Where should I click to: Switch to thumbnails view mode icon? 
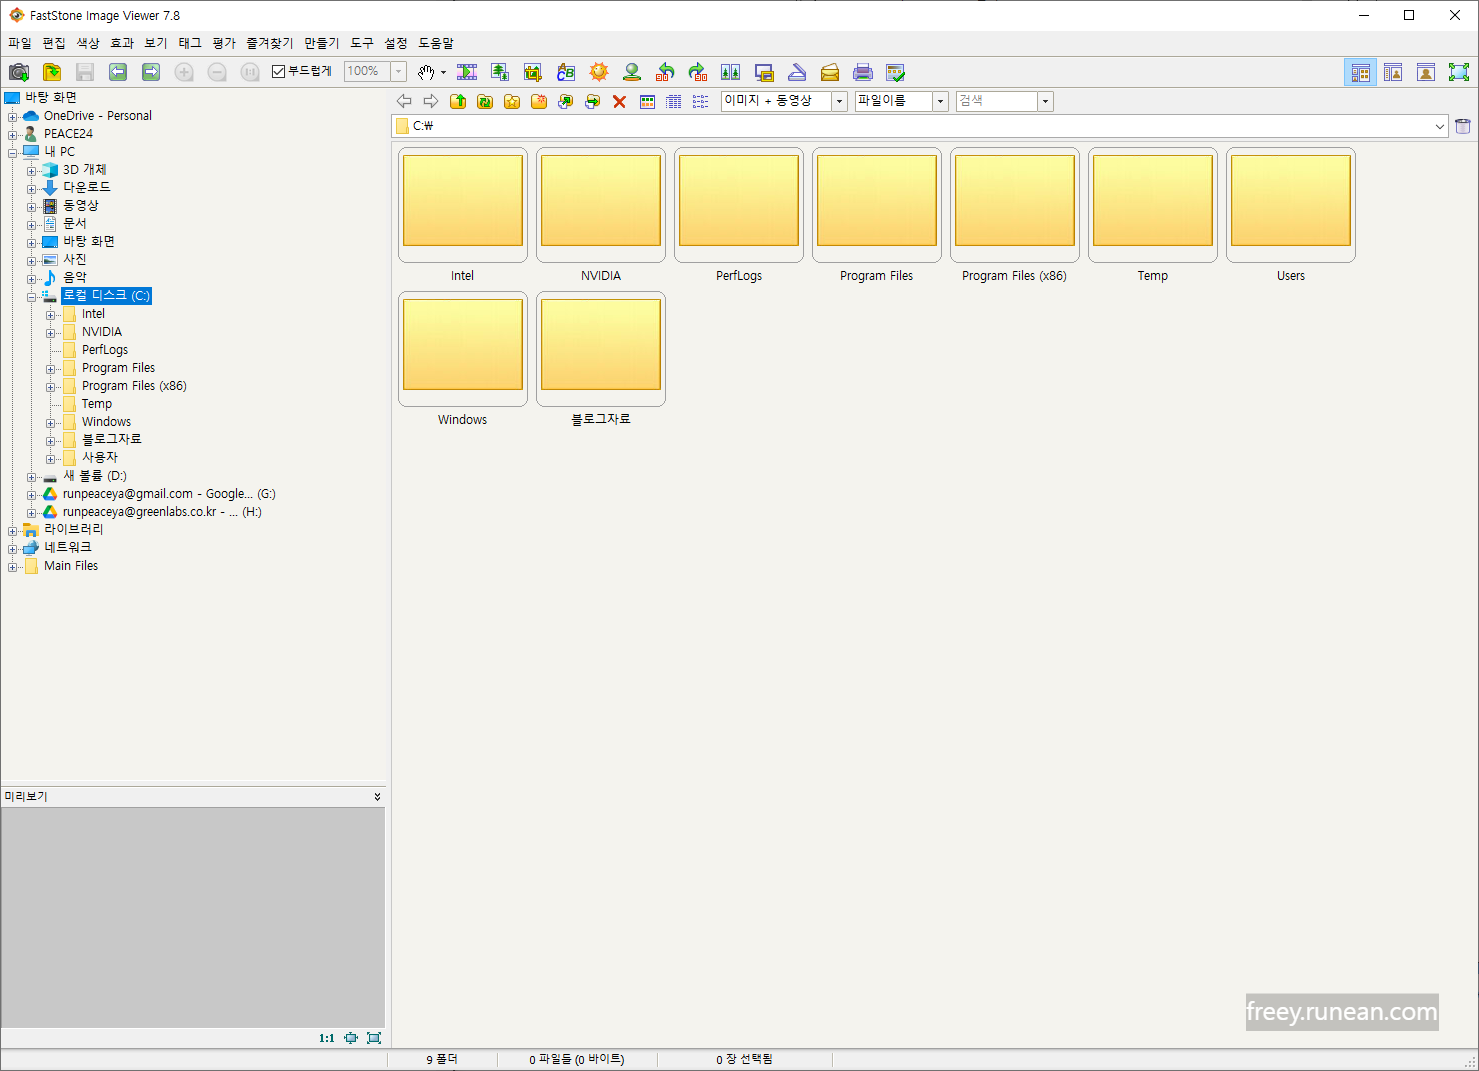click(x=647, y=101)
